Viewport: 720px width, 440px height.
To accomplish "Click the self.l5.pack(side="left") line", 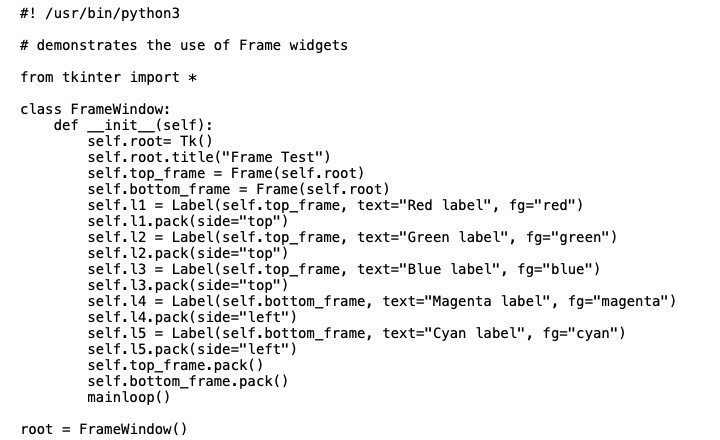I will 192,349.
